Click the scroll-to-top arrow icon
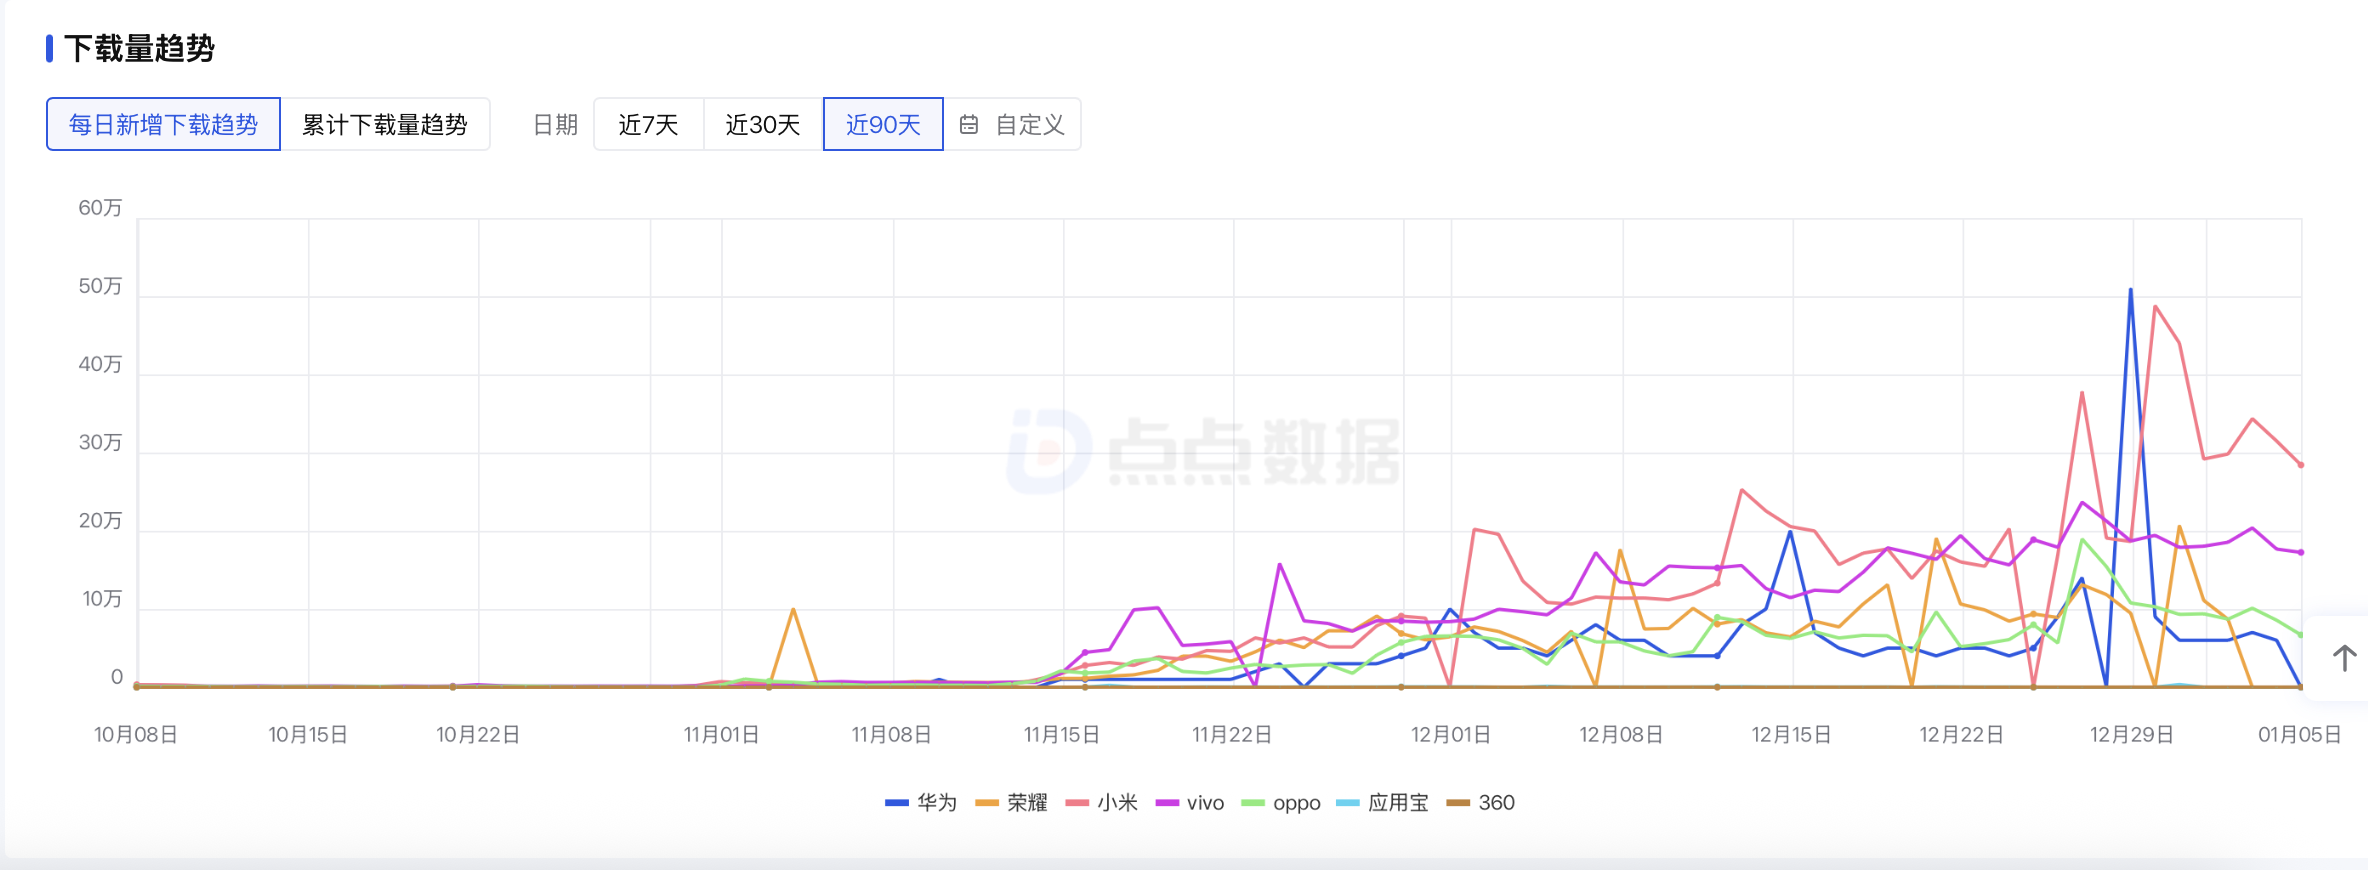Image resolution: width=2368 pixels, height=870 pixels. (2344, 658)
